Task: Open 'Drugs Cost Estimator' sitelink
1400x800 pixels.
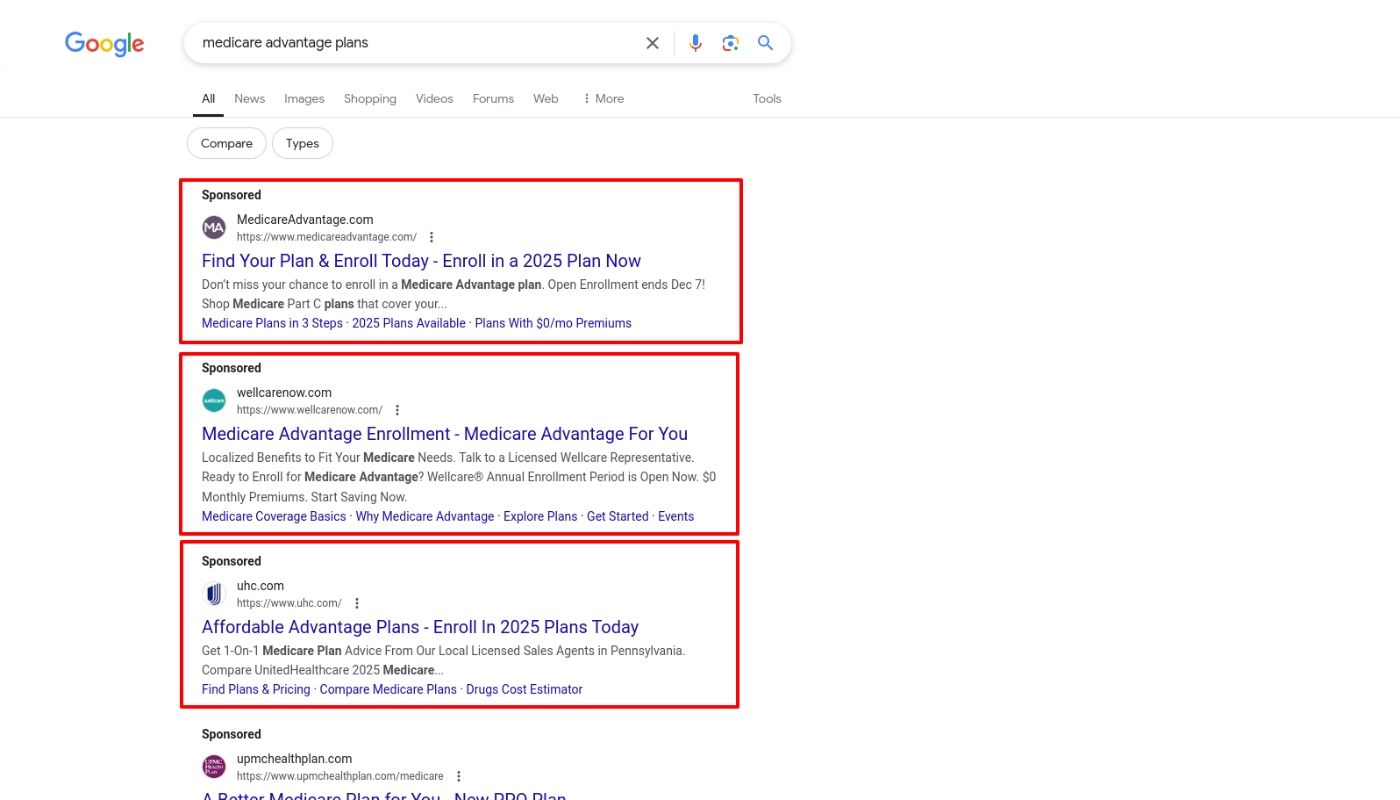Action: [524, 689]
